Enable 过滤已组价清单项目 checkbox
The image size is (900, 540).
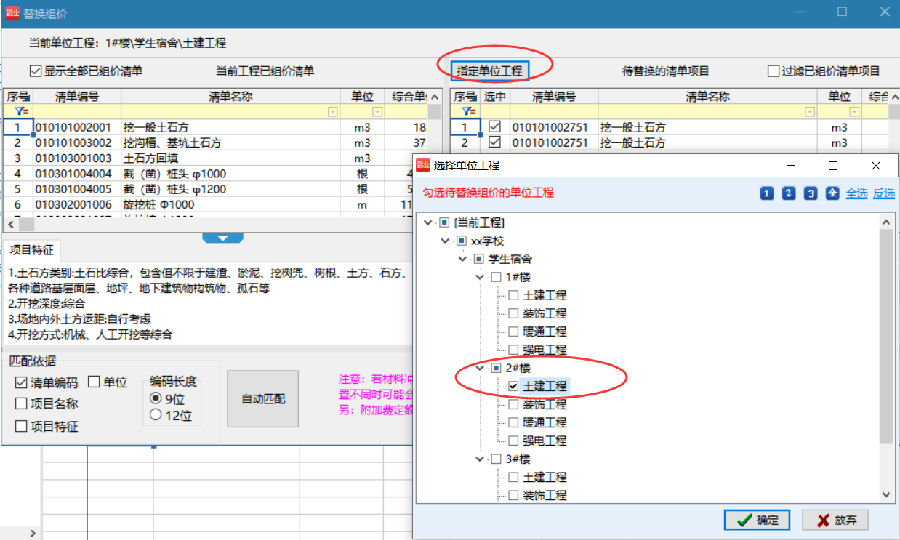coord(773,71)
